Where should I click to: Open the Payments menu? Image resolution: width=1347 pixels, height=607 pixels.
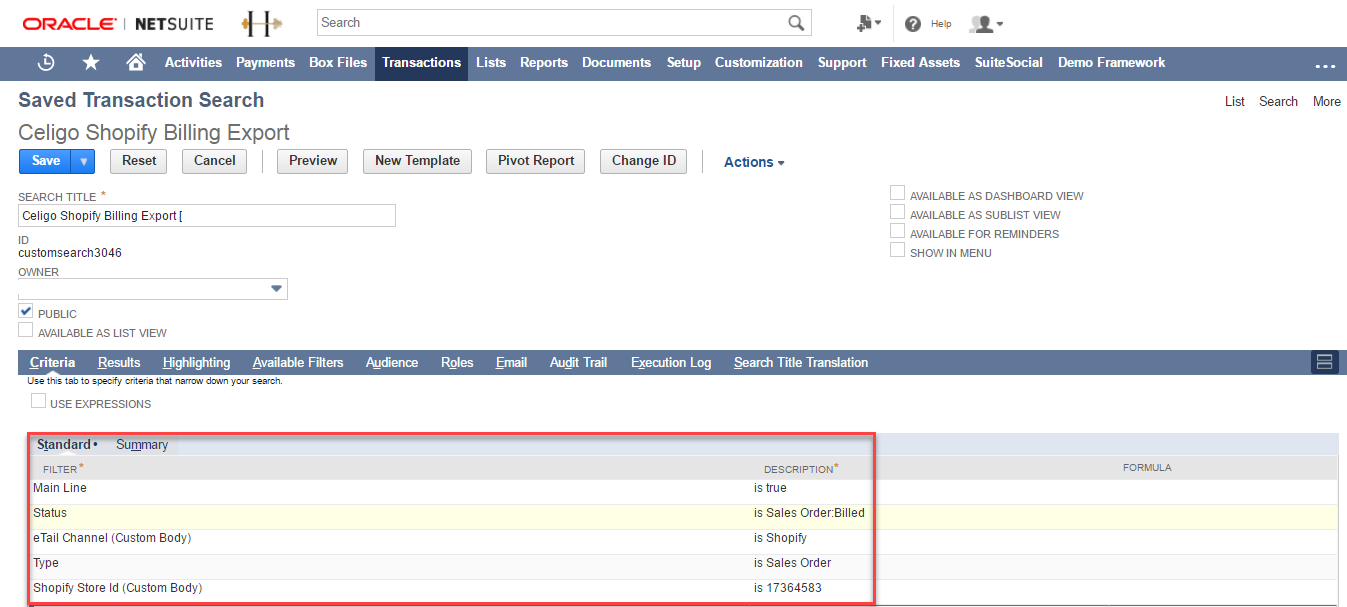point(265,62)
